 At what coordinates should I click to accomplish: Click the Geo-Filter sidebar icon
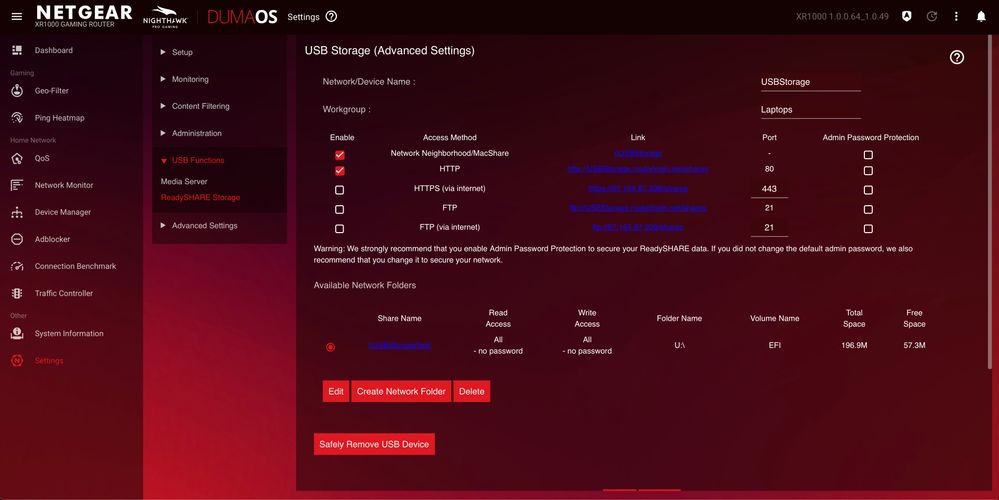pos(17,91)
